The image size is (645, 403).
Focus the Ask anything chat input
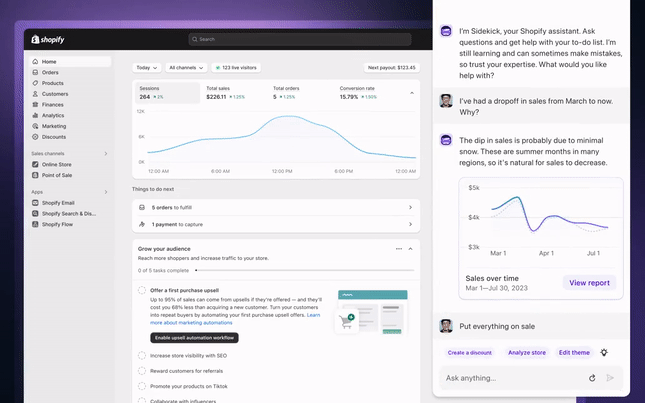pyautogui.click(x=510, y=378)
